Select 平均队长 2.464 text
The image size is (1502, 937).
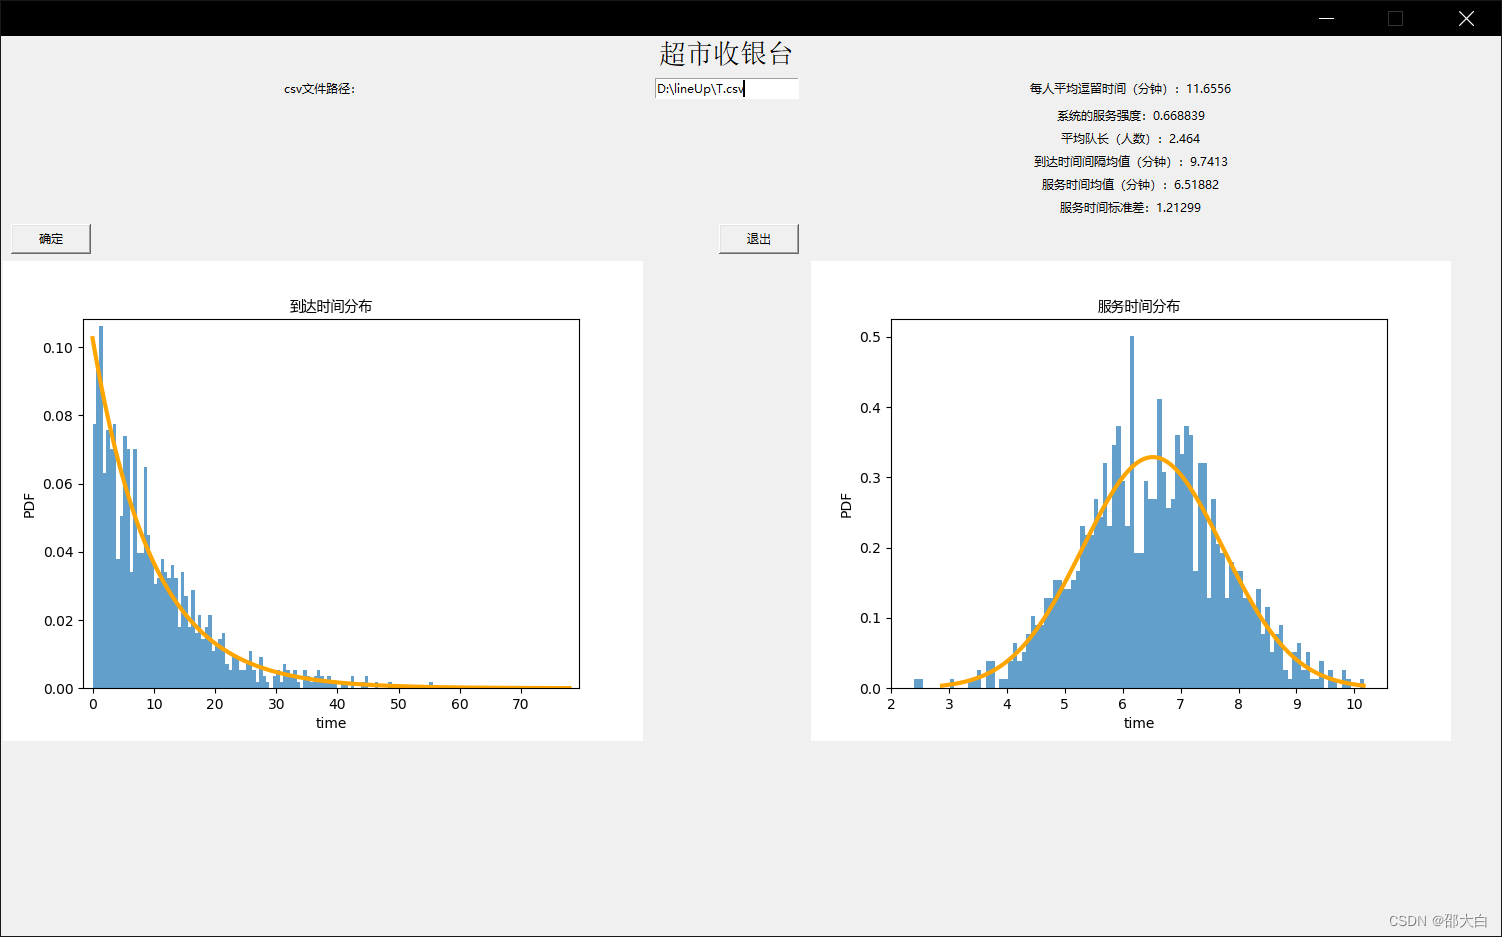1130,139
